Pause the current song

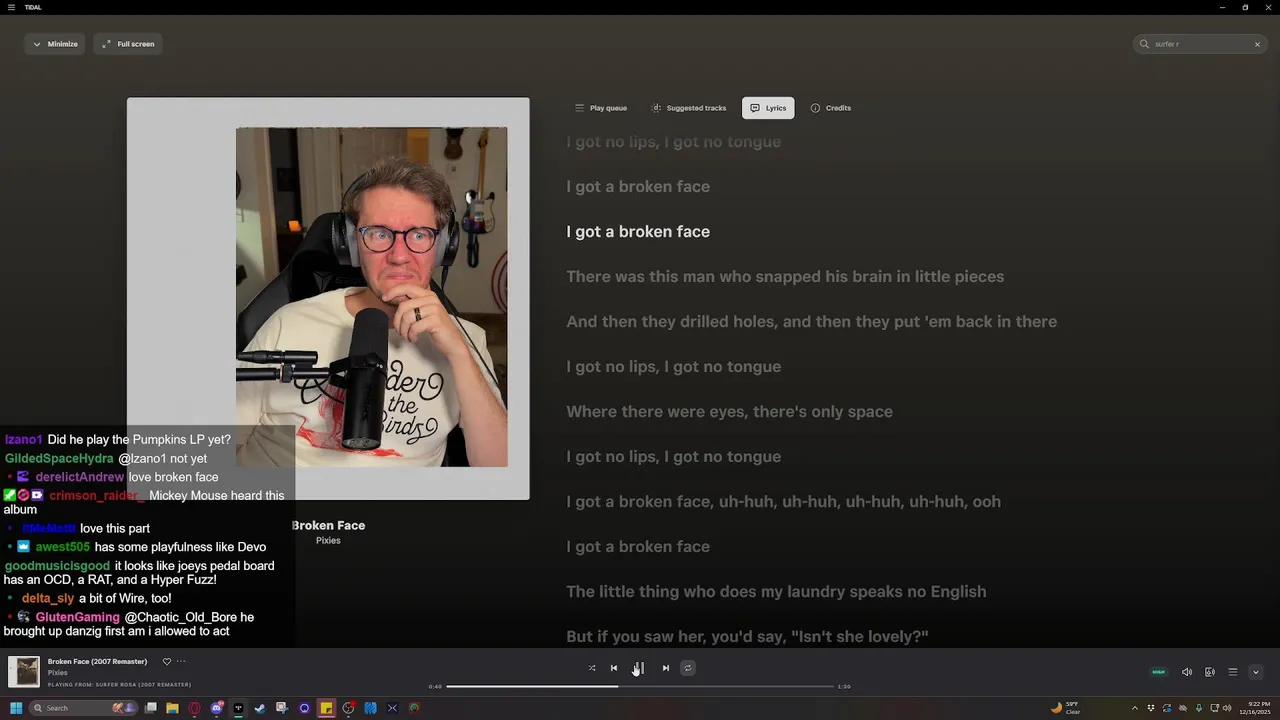639,668
